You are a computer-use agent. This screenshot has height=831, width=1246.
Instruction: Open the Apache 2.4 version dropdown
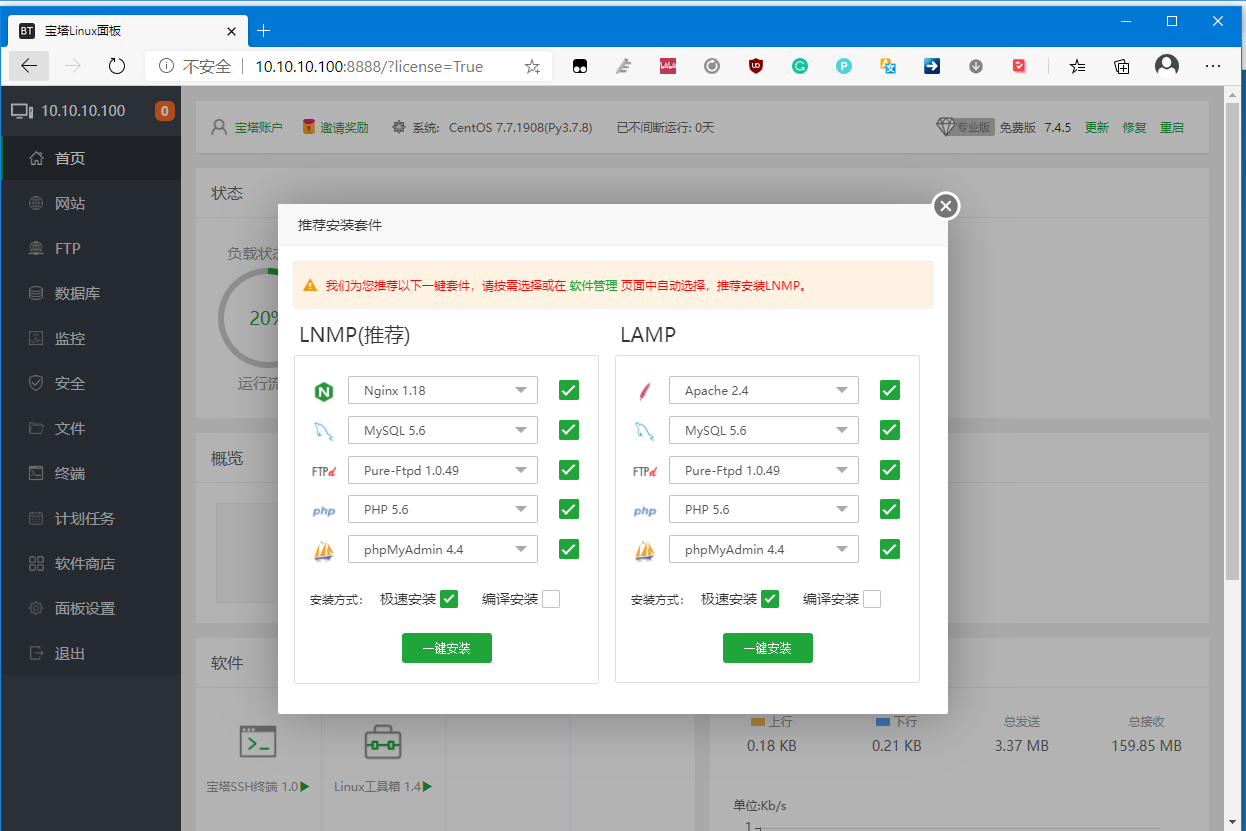(764, 390)
